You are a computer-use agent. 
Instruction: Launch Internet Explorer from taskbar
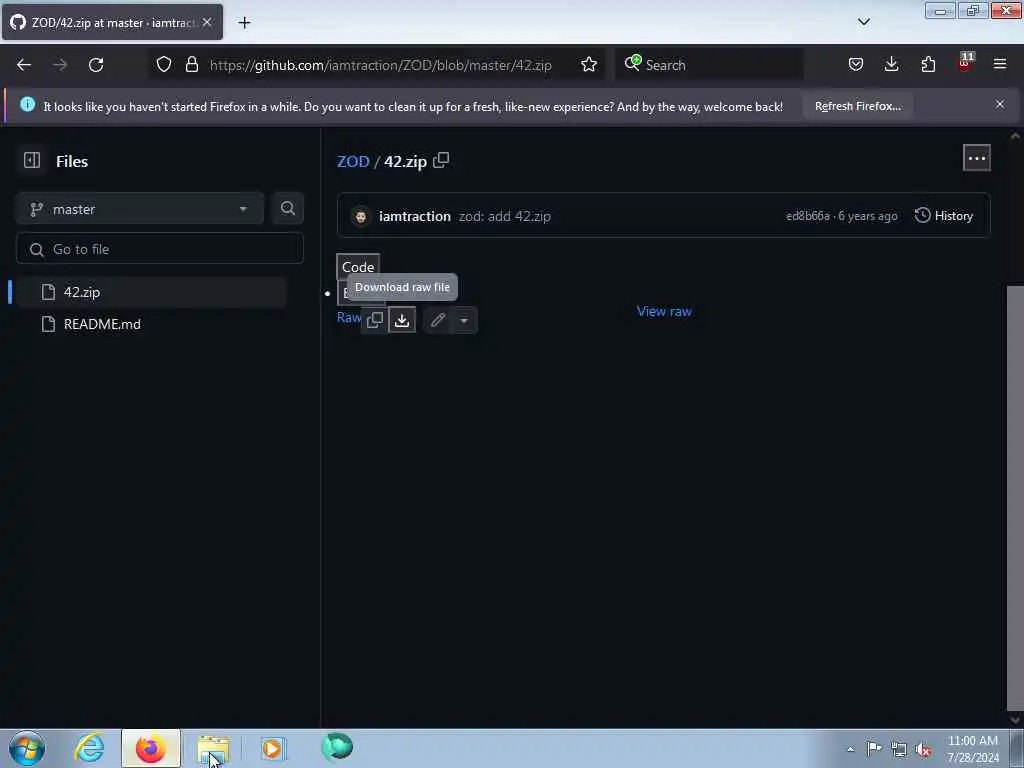(x=89, y=748)
